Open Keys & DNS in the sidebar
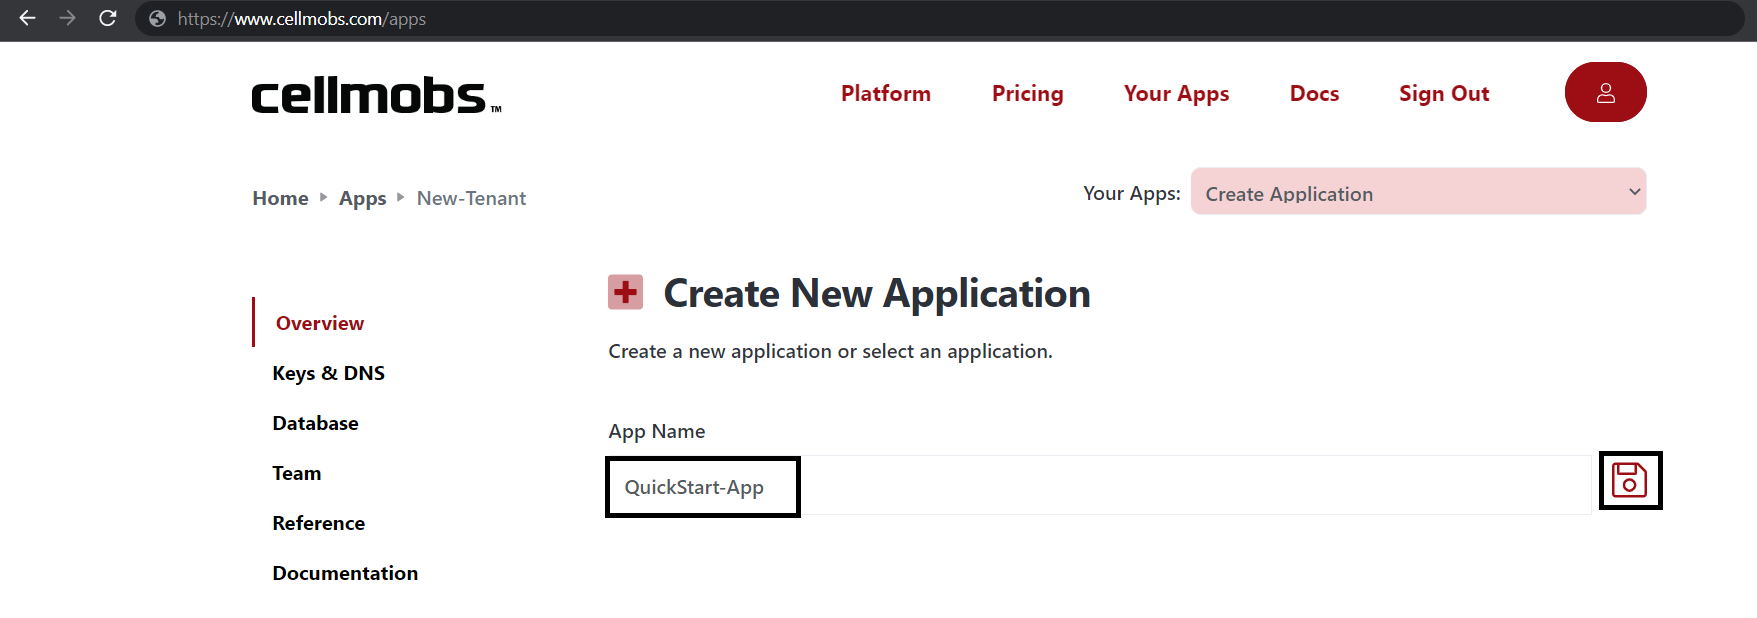Viewport: 1757px width, 618px height. click(x=328, y=373)
